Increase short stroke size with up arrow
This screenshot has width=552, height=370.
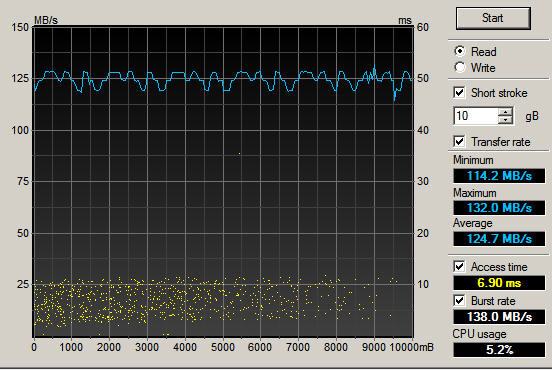tap(506, 112)
